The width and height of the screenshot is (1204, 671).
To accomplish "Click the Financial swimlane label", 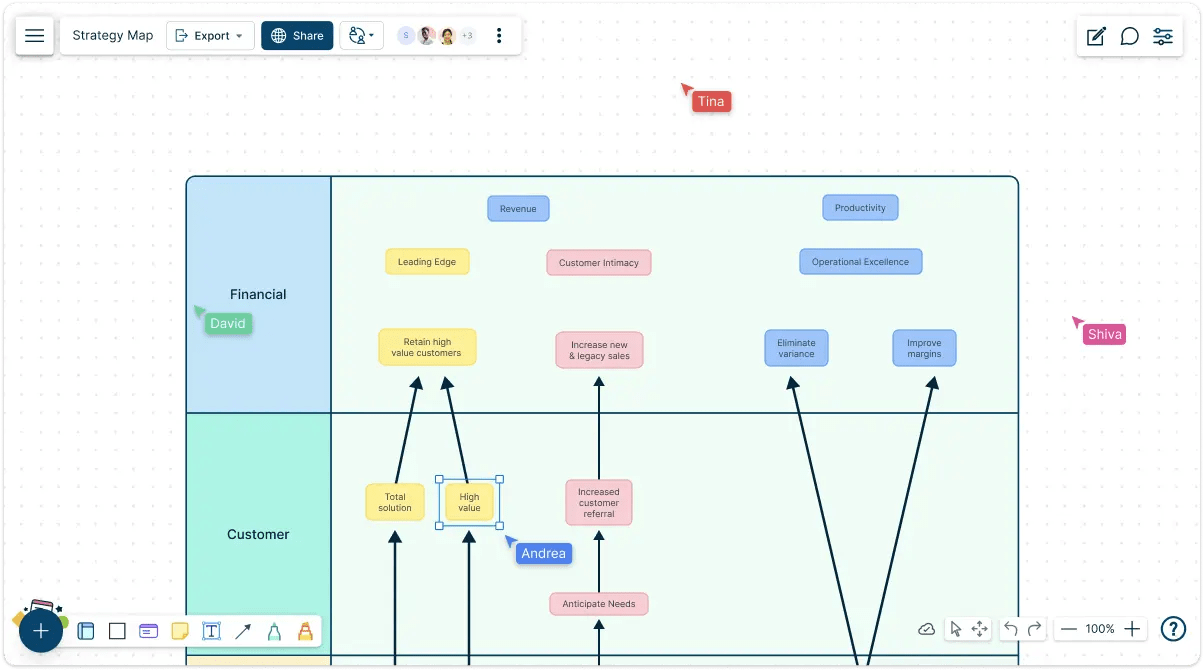I will [x=258, y=294].
